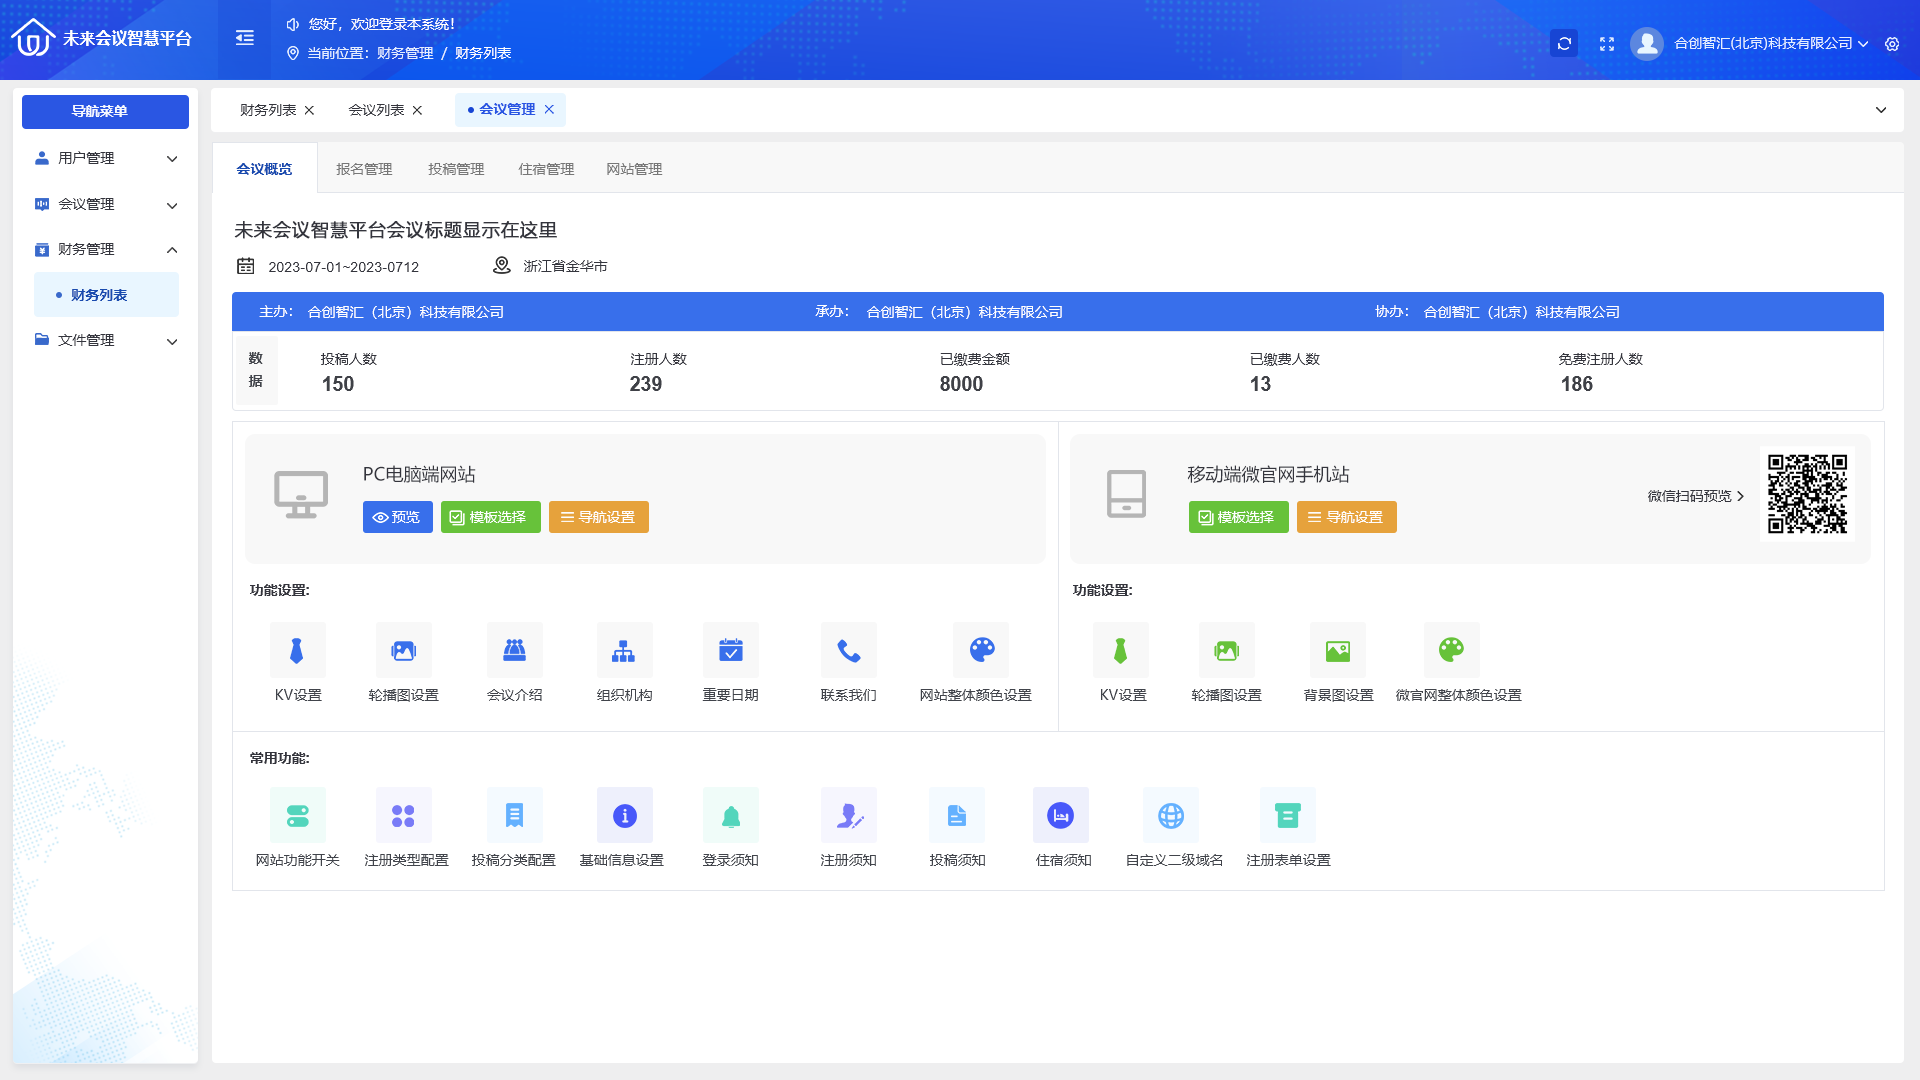Click the 投稿人数 value 150

[x=338, y=384]
